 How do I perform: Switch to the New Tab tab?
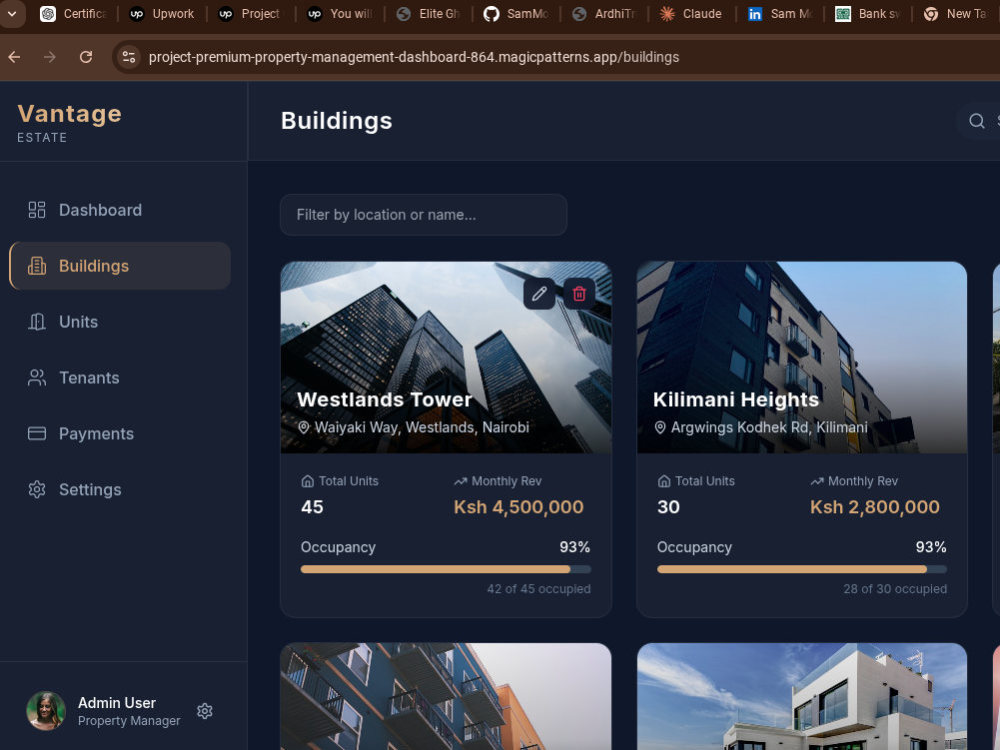[956, 13]
